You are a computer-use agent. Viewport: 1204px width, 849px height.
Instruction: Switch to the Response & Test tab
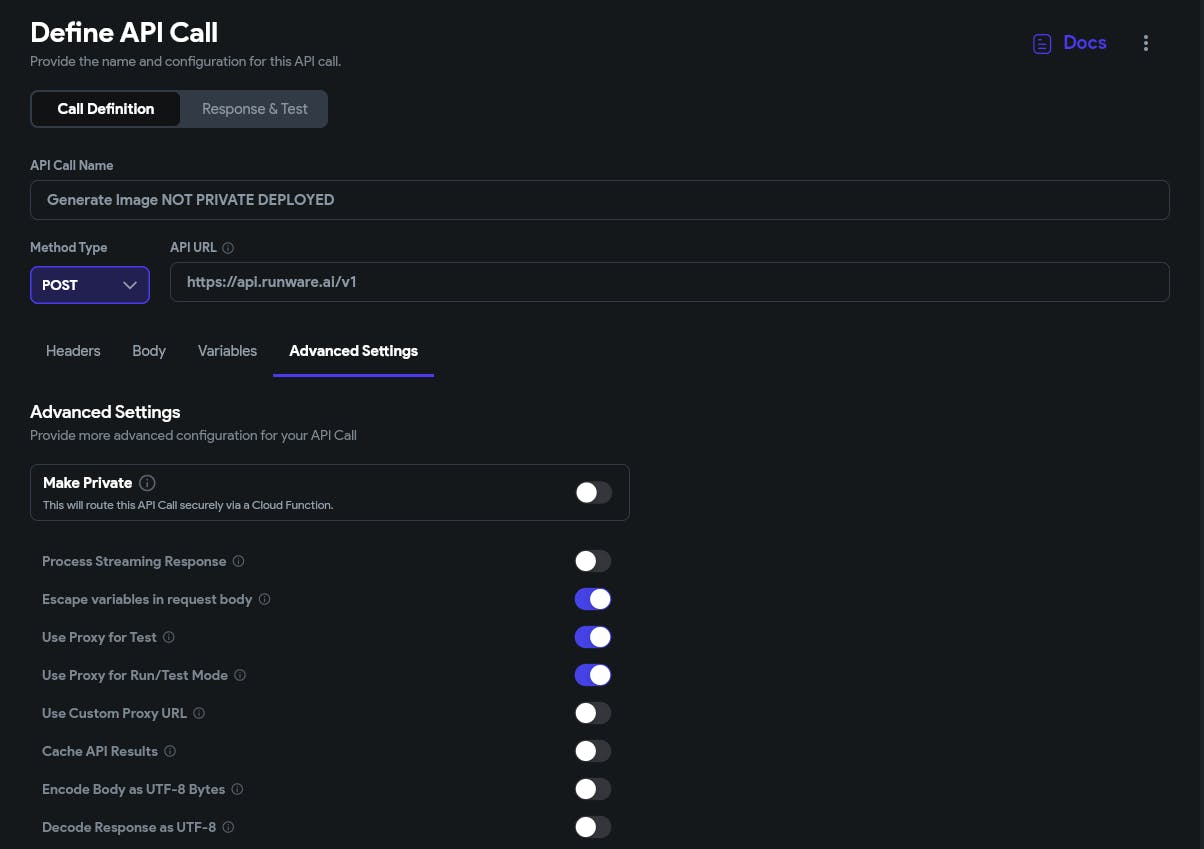[x=254, y=109]
